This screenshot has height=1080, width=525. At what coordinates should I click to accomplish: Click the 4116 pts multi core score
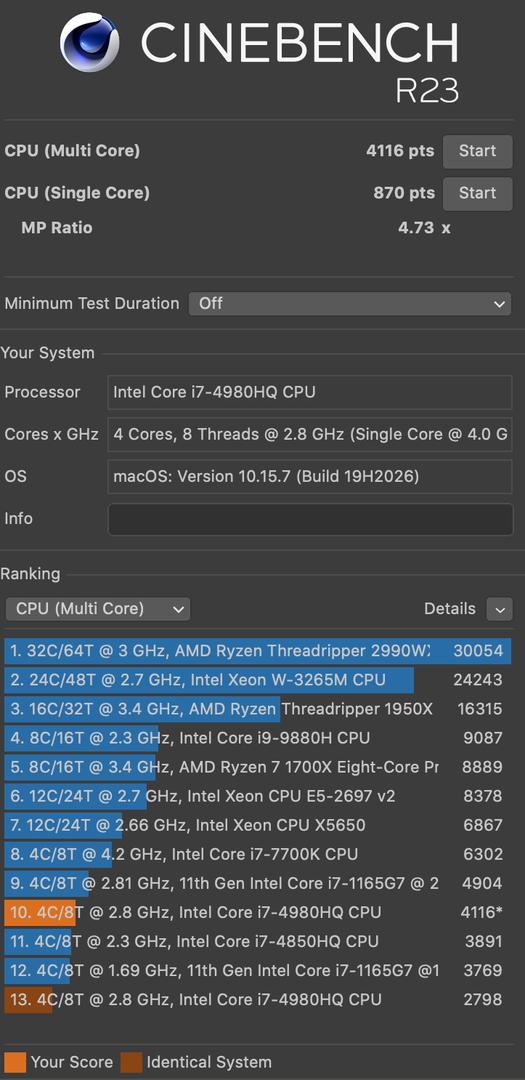point(400,151)
